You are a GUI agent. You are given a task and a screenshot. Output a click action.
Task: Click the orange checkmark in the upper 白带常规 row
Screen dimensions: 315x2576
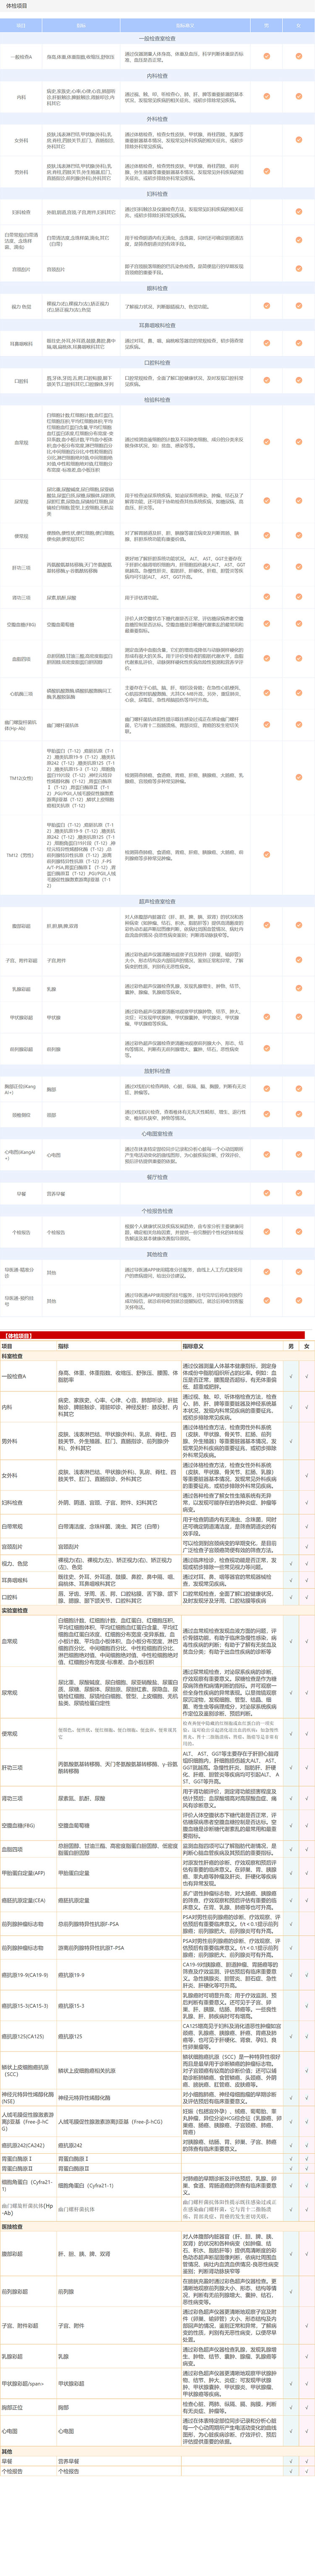298,240
